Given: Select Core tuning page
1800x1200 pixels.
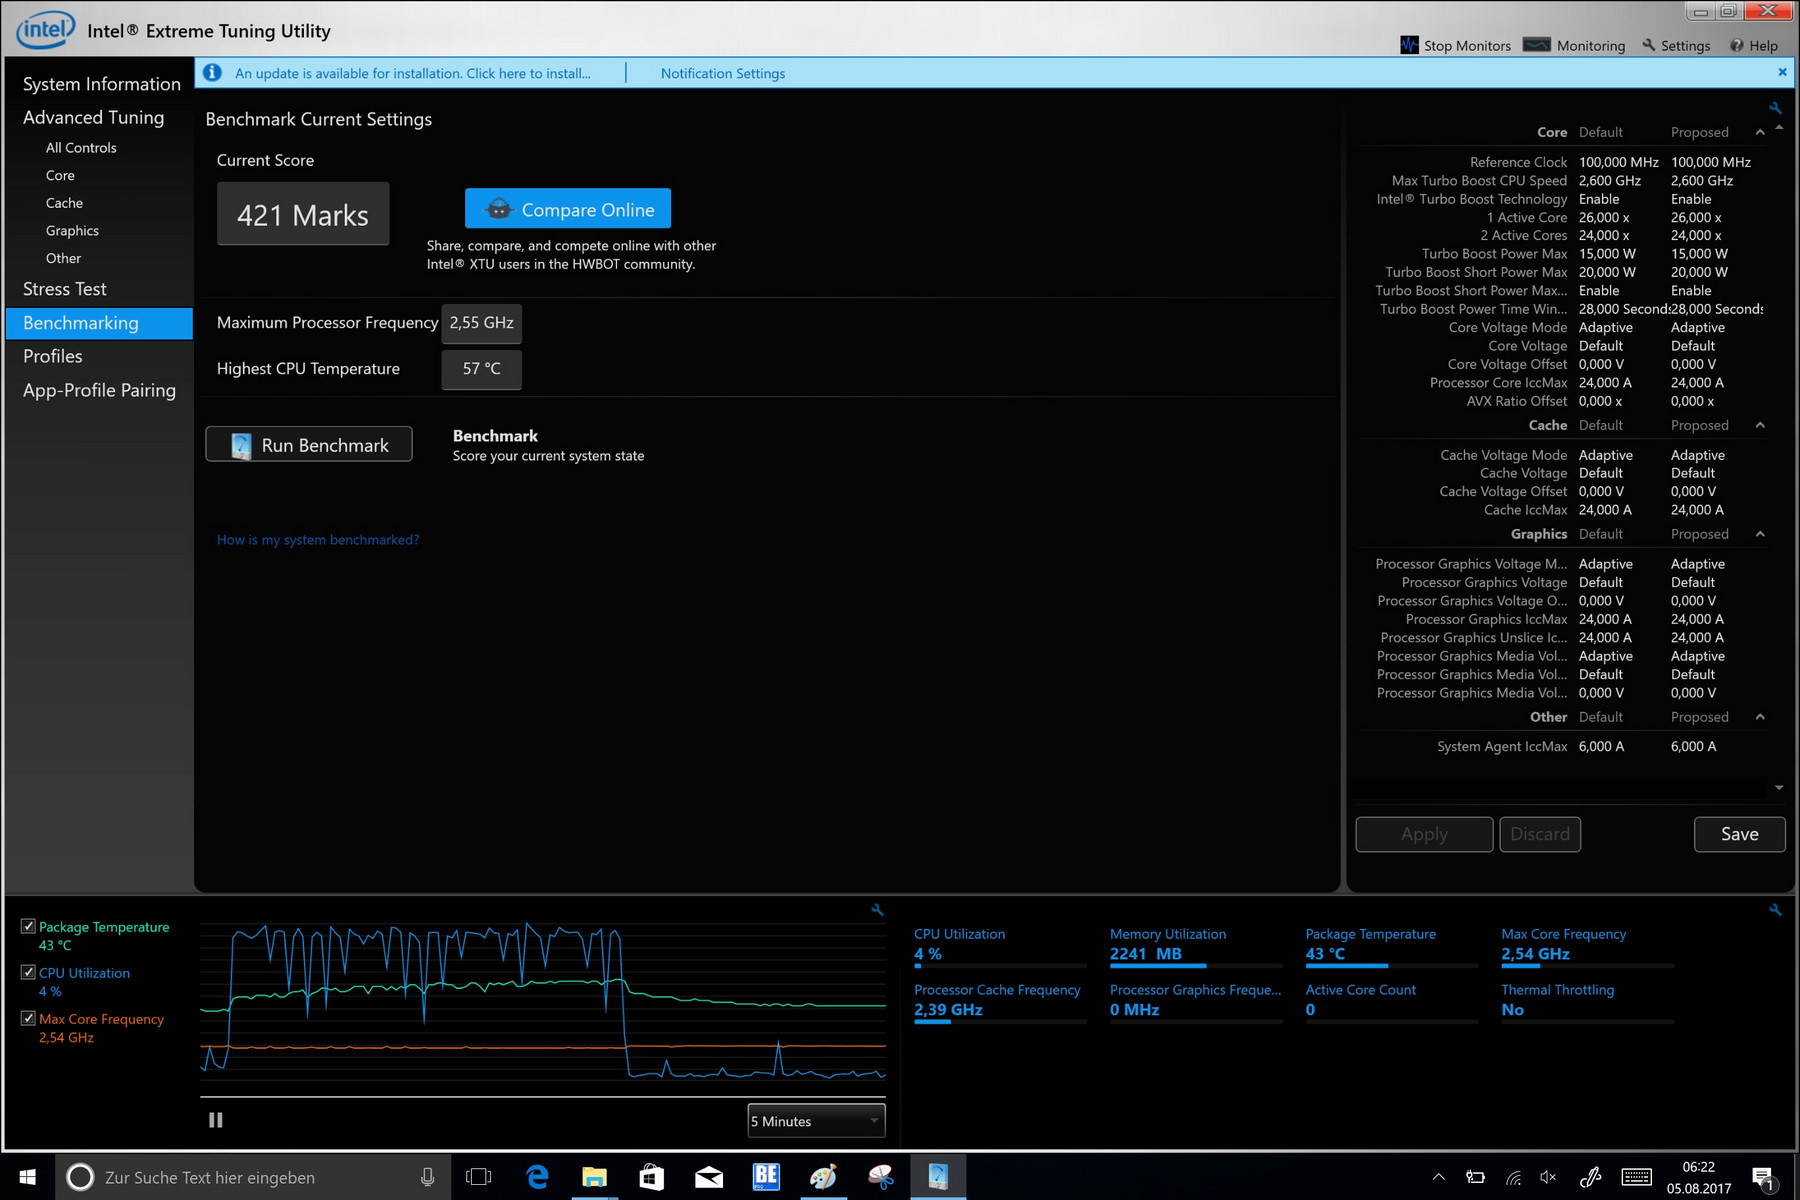Looking at the screenshot, I should (x=60, y=175).
